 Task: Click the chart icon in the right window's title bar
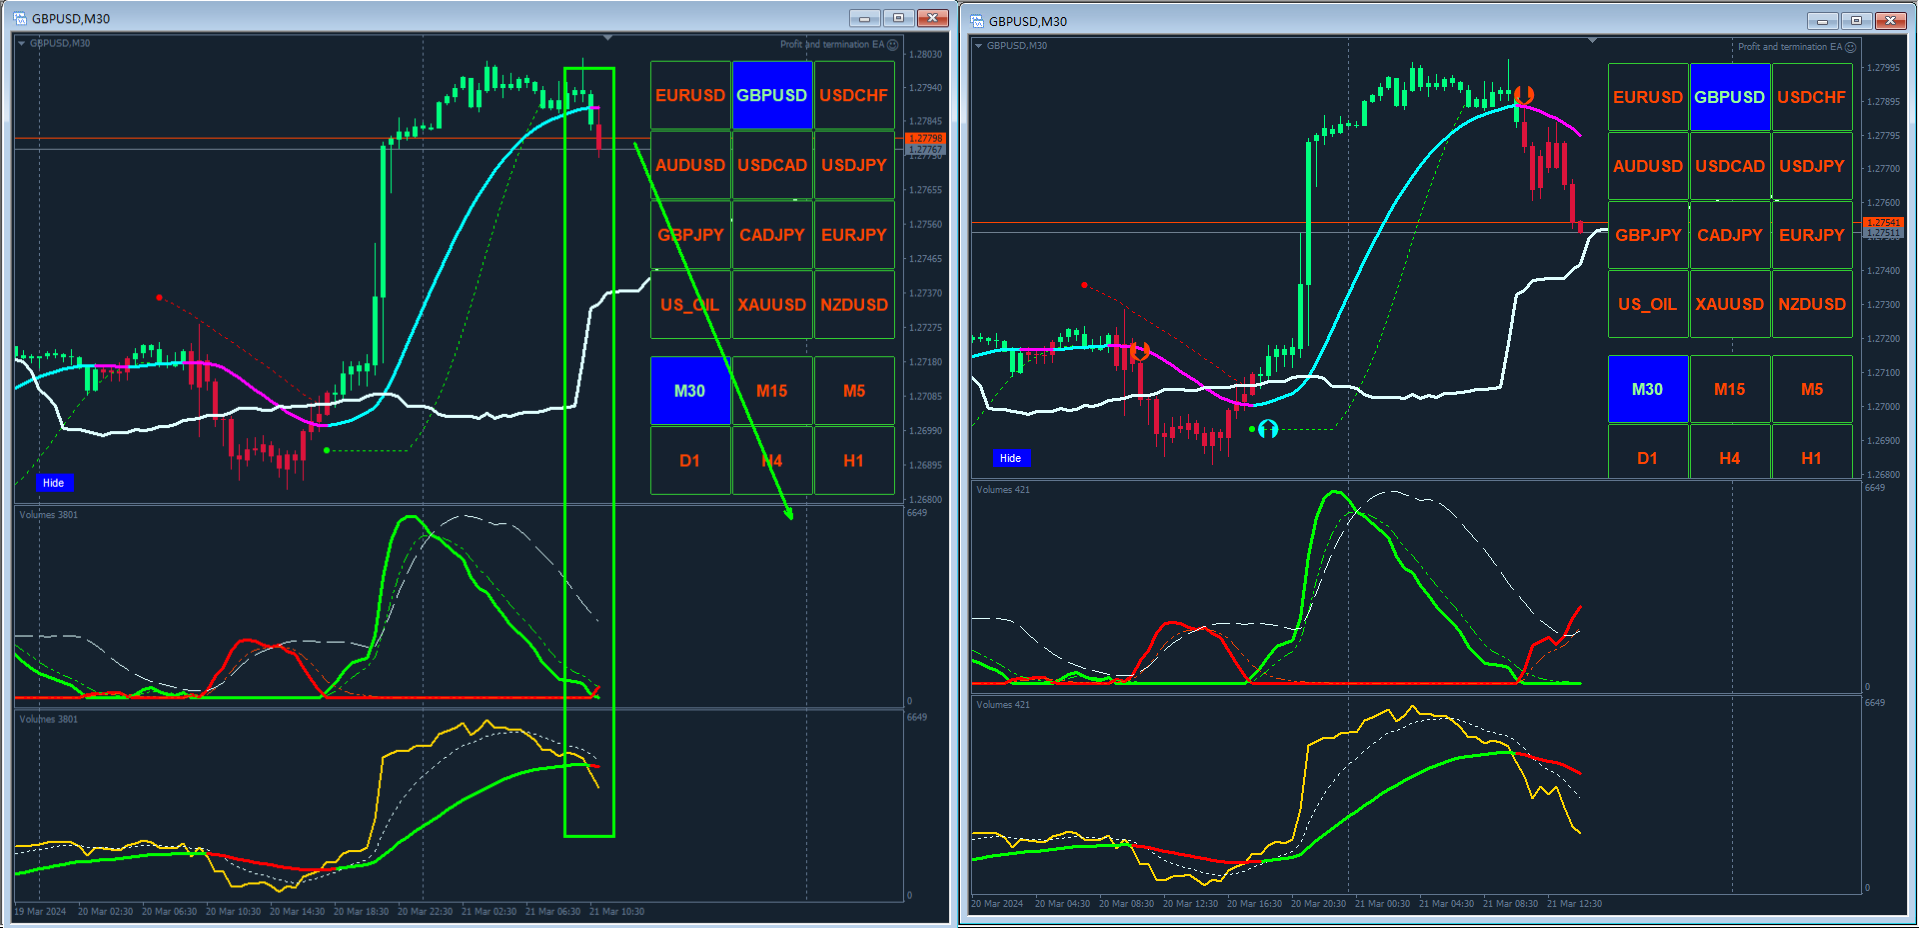[977, 21]
